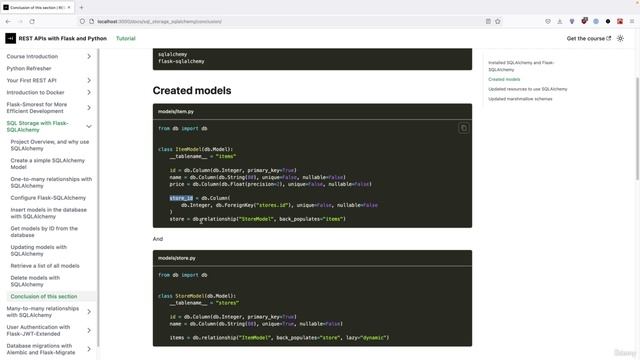The image size is (640, 360).
Task: Click the Created models heading
Action: [x=192, y=91]
